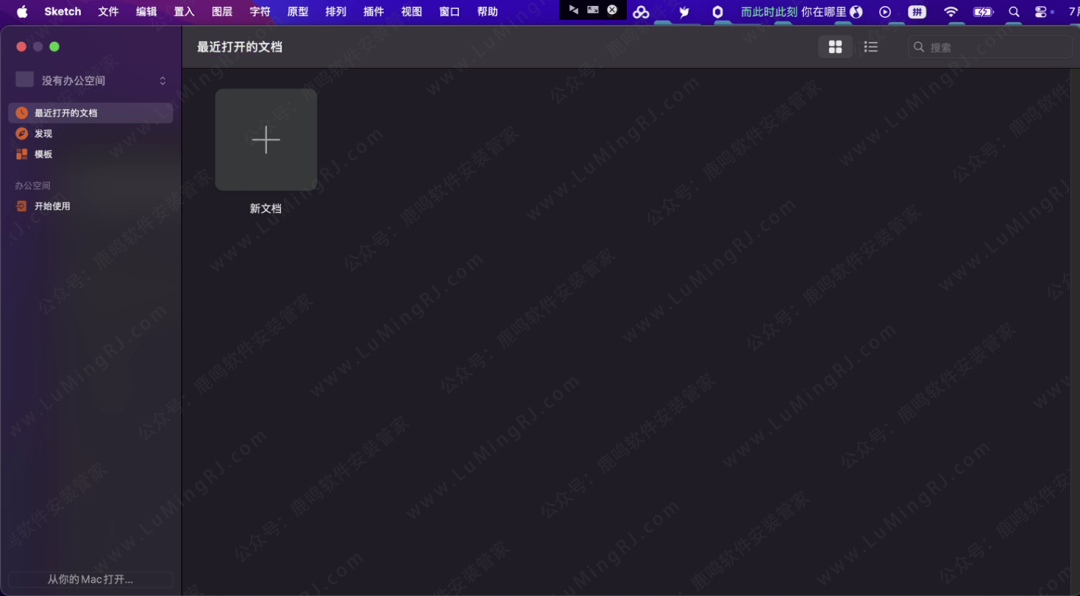Screen dimensions: 1080x596
Task: Open Spotlight search from the menu bar
Action: [1014, 12]
